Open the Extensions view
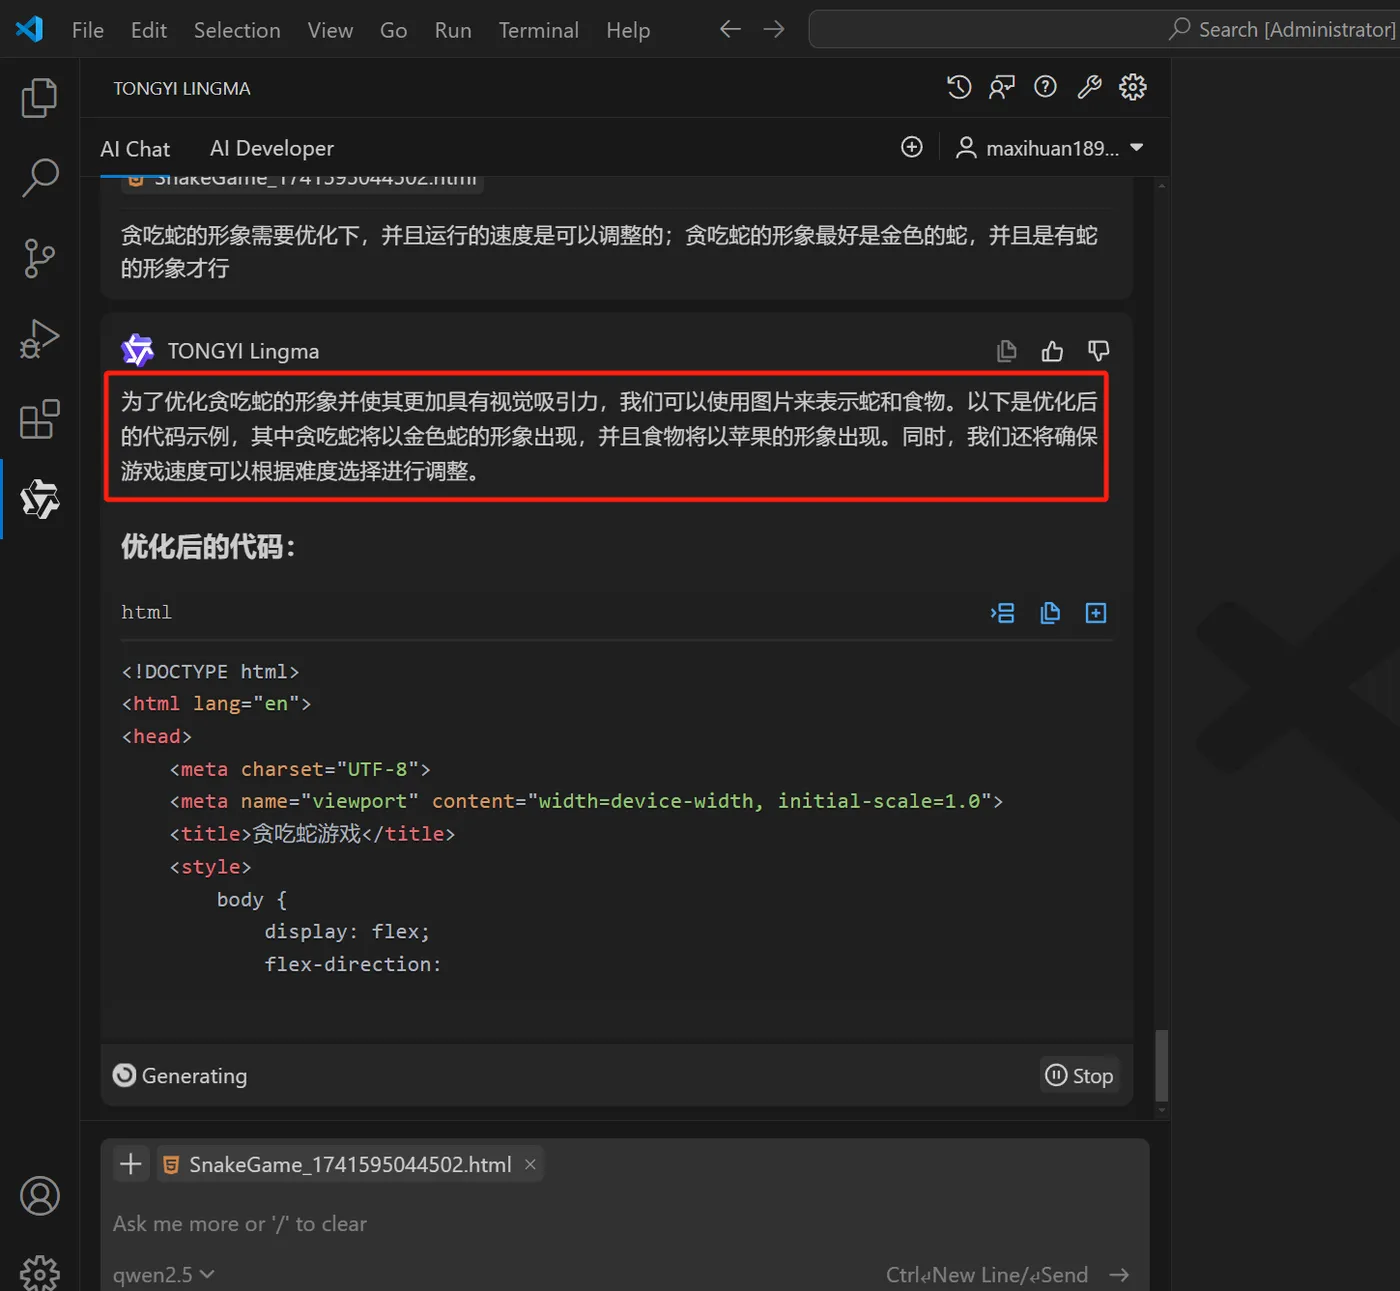The image size is (1400, 1291). tap(40, 419)
